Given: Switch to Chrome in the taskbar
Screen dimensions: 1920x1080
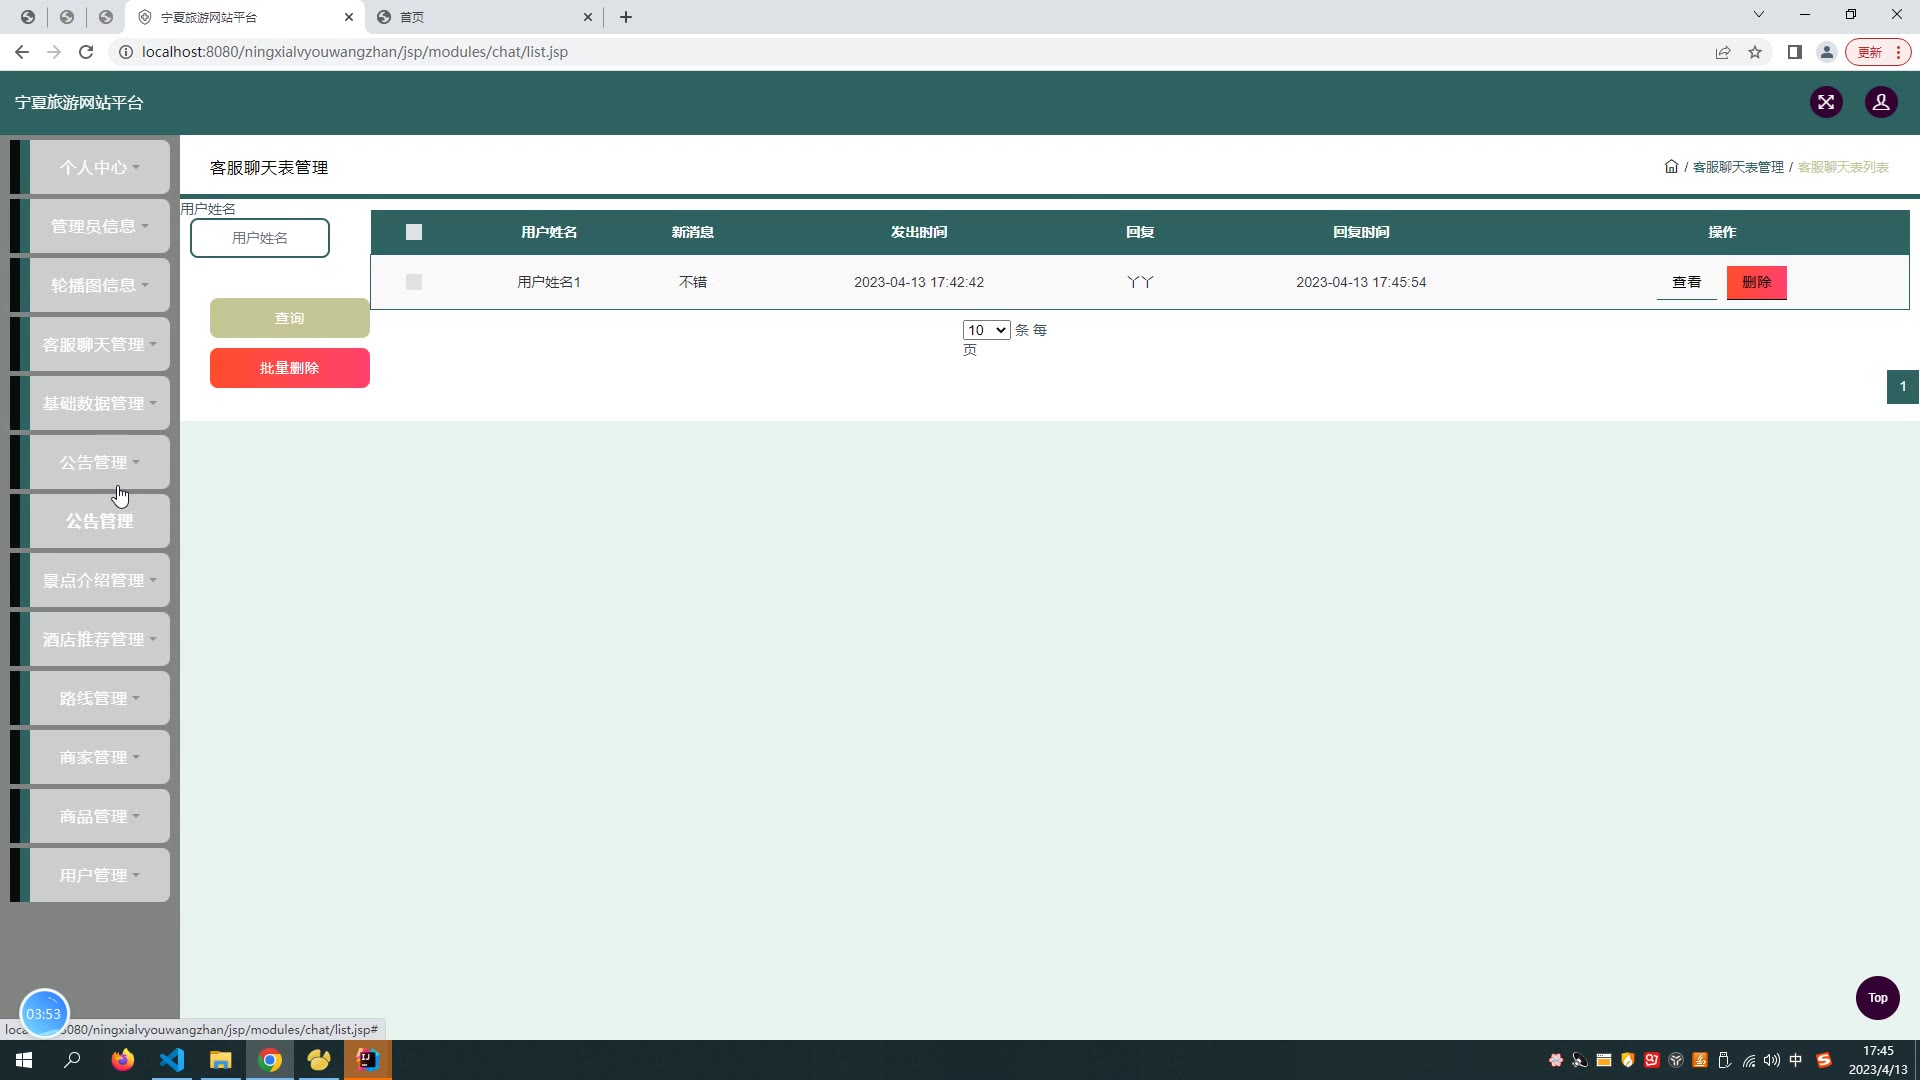Looking at the screenshot, I should [x=270, y=1060].
